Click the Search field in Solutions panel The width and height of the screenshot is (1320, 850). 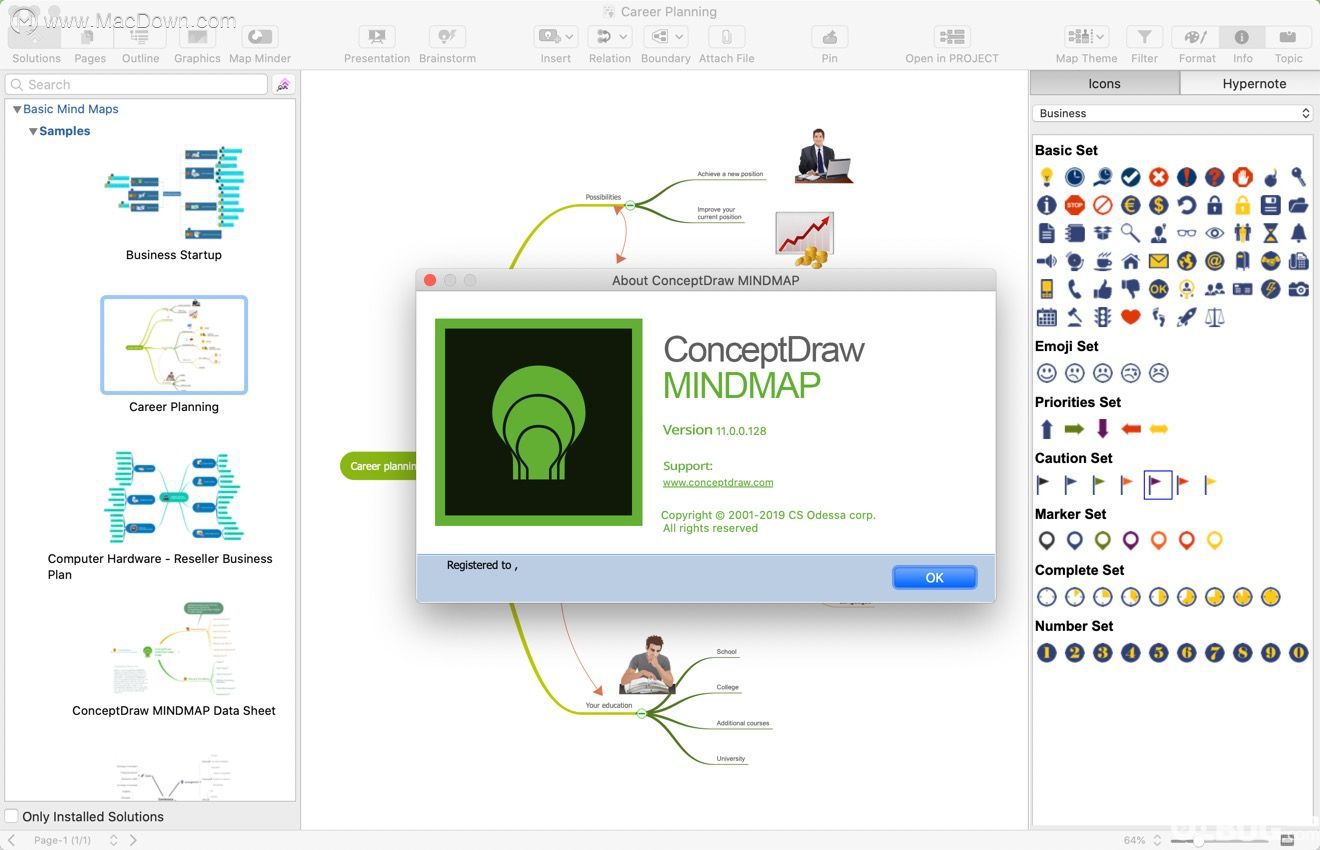click(137, 85)
